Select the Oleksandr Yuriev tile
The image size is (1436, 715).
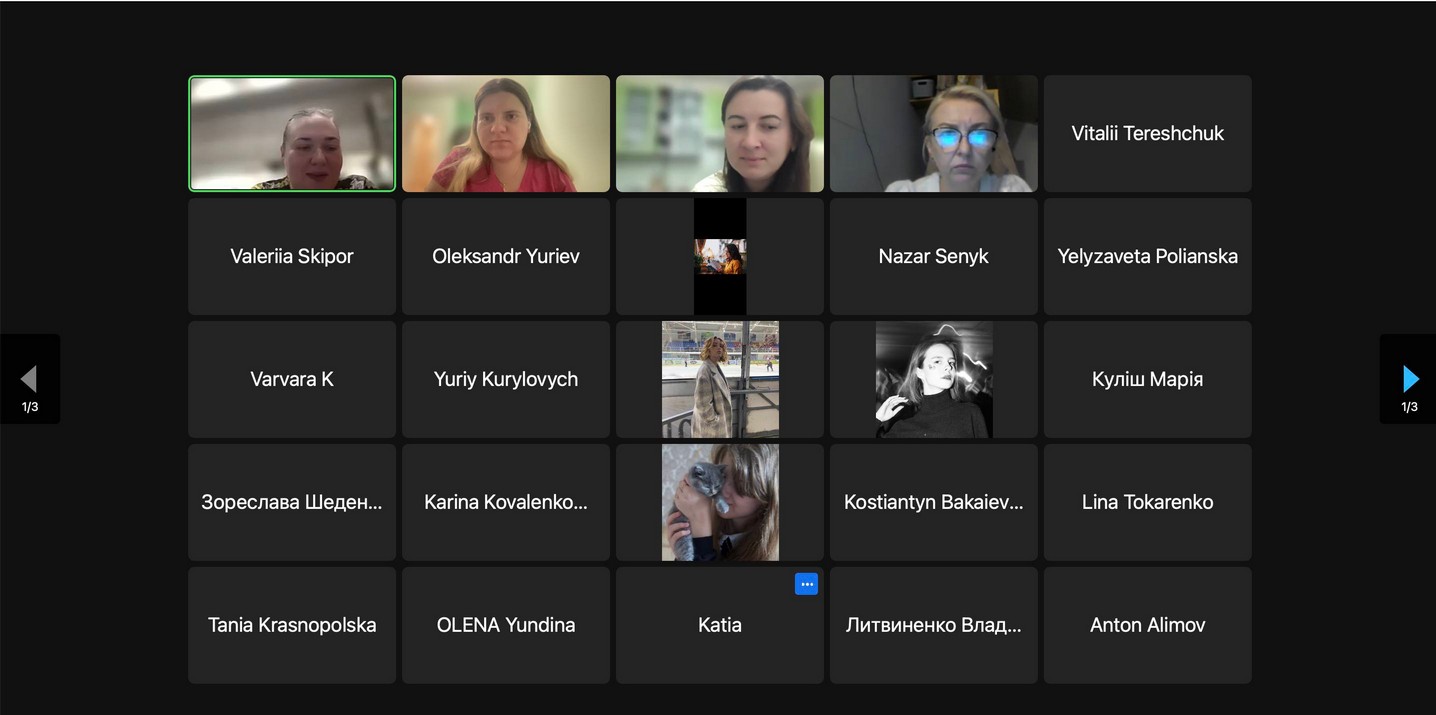(x=506, y=256)
